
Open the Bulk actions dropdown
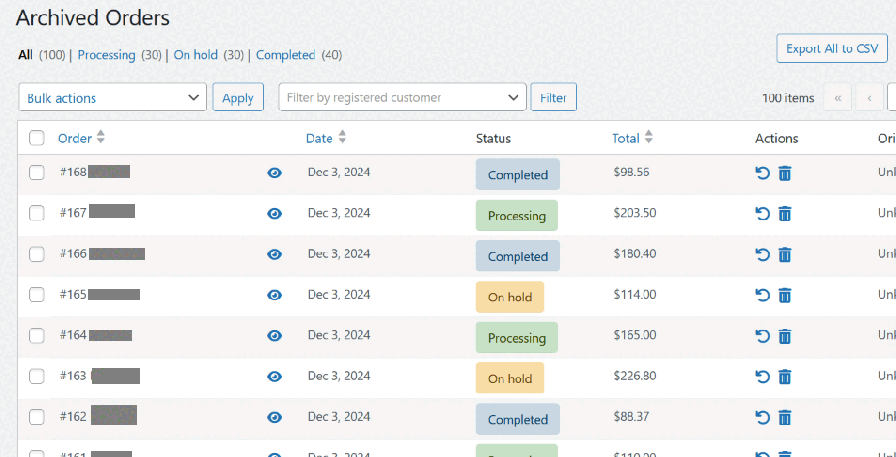pos(112,97)
